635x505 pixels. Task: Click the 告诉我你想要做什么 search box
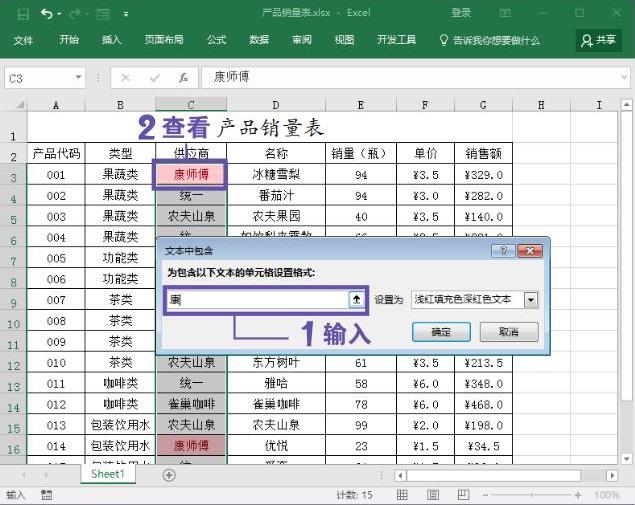490,40
